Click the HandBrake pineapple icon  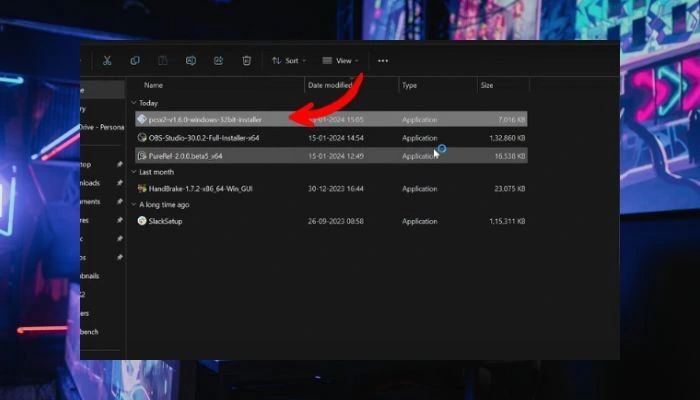(142, 188)
